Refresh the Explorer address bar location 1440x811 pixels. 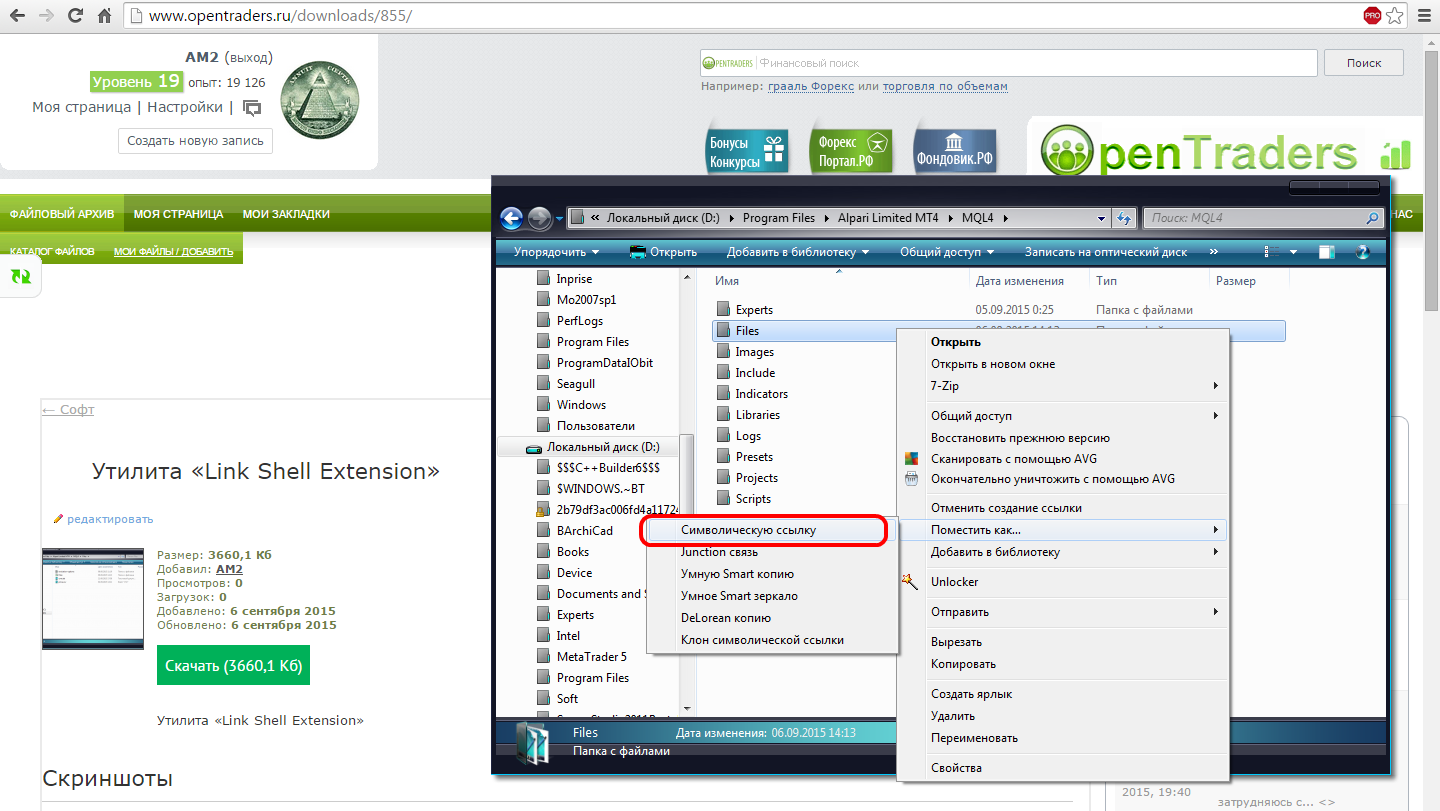click(1124, 218)
